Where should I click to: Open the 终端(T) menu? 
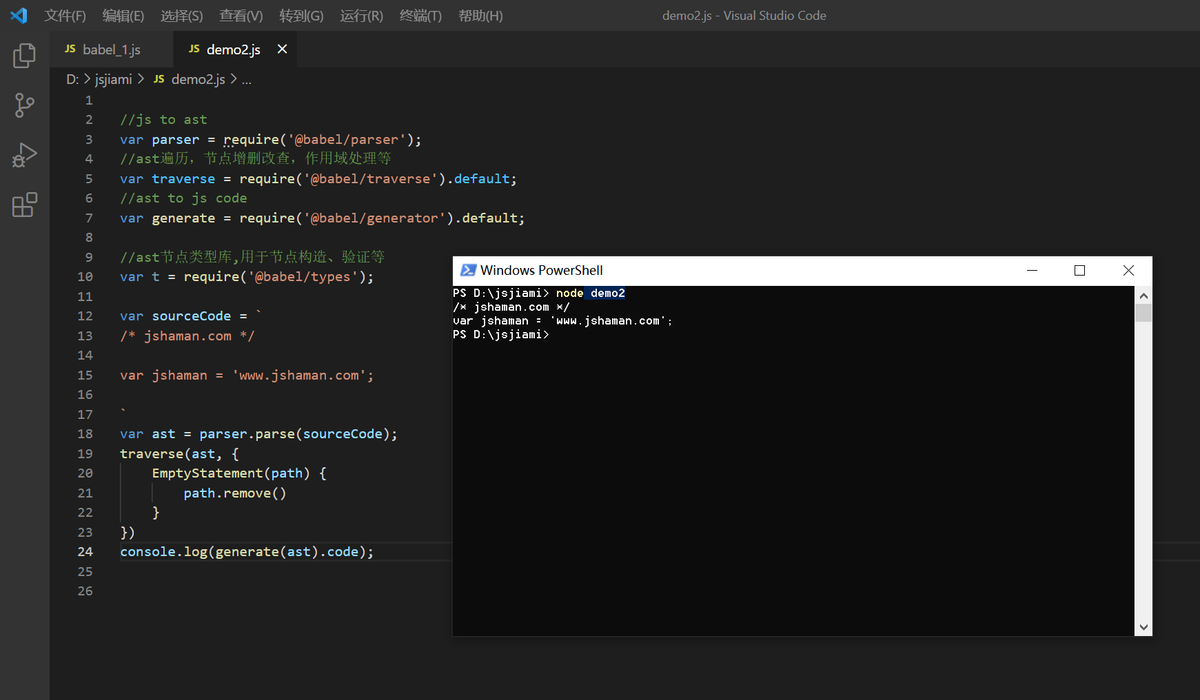pos(420,16)
